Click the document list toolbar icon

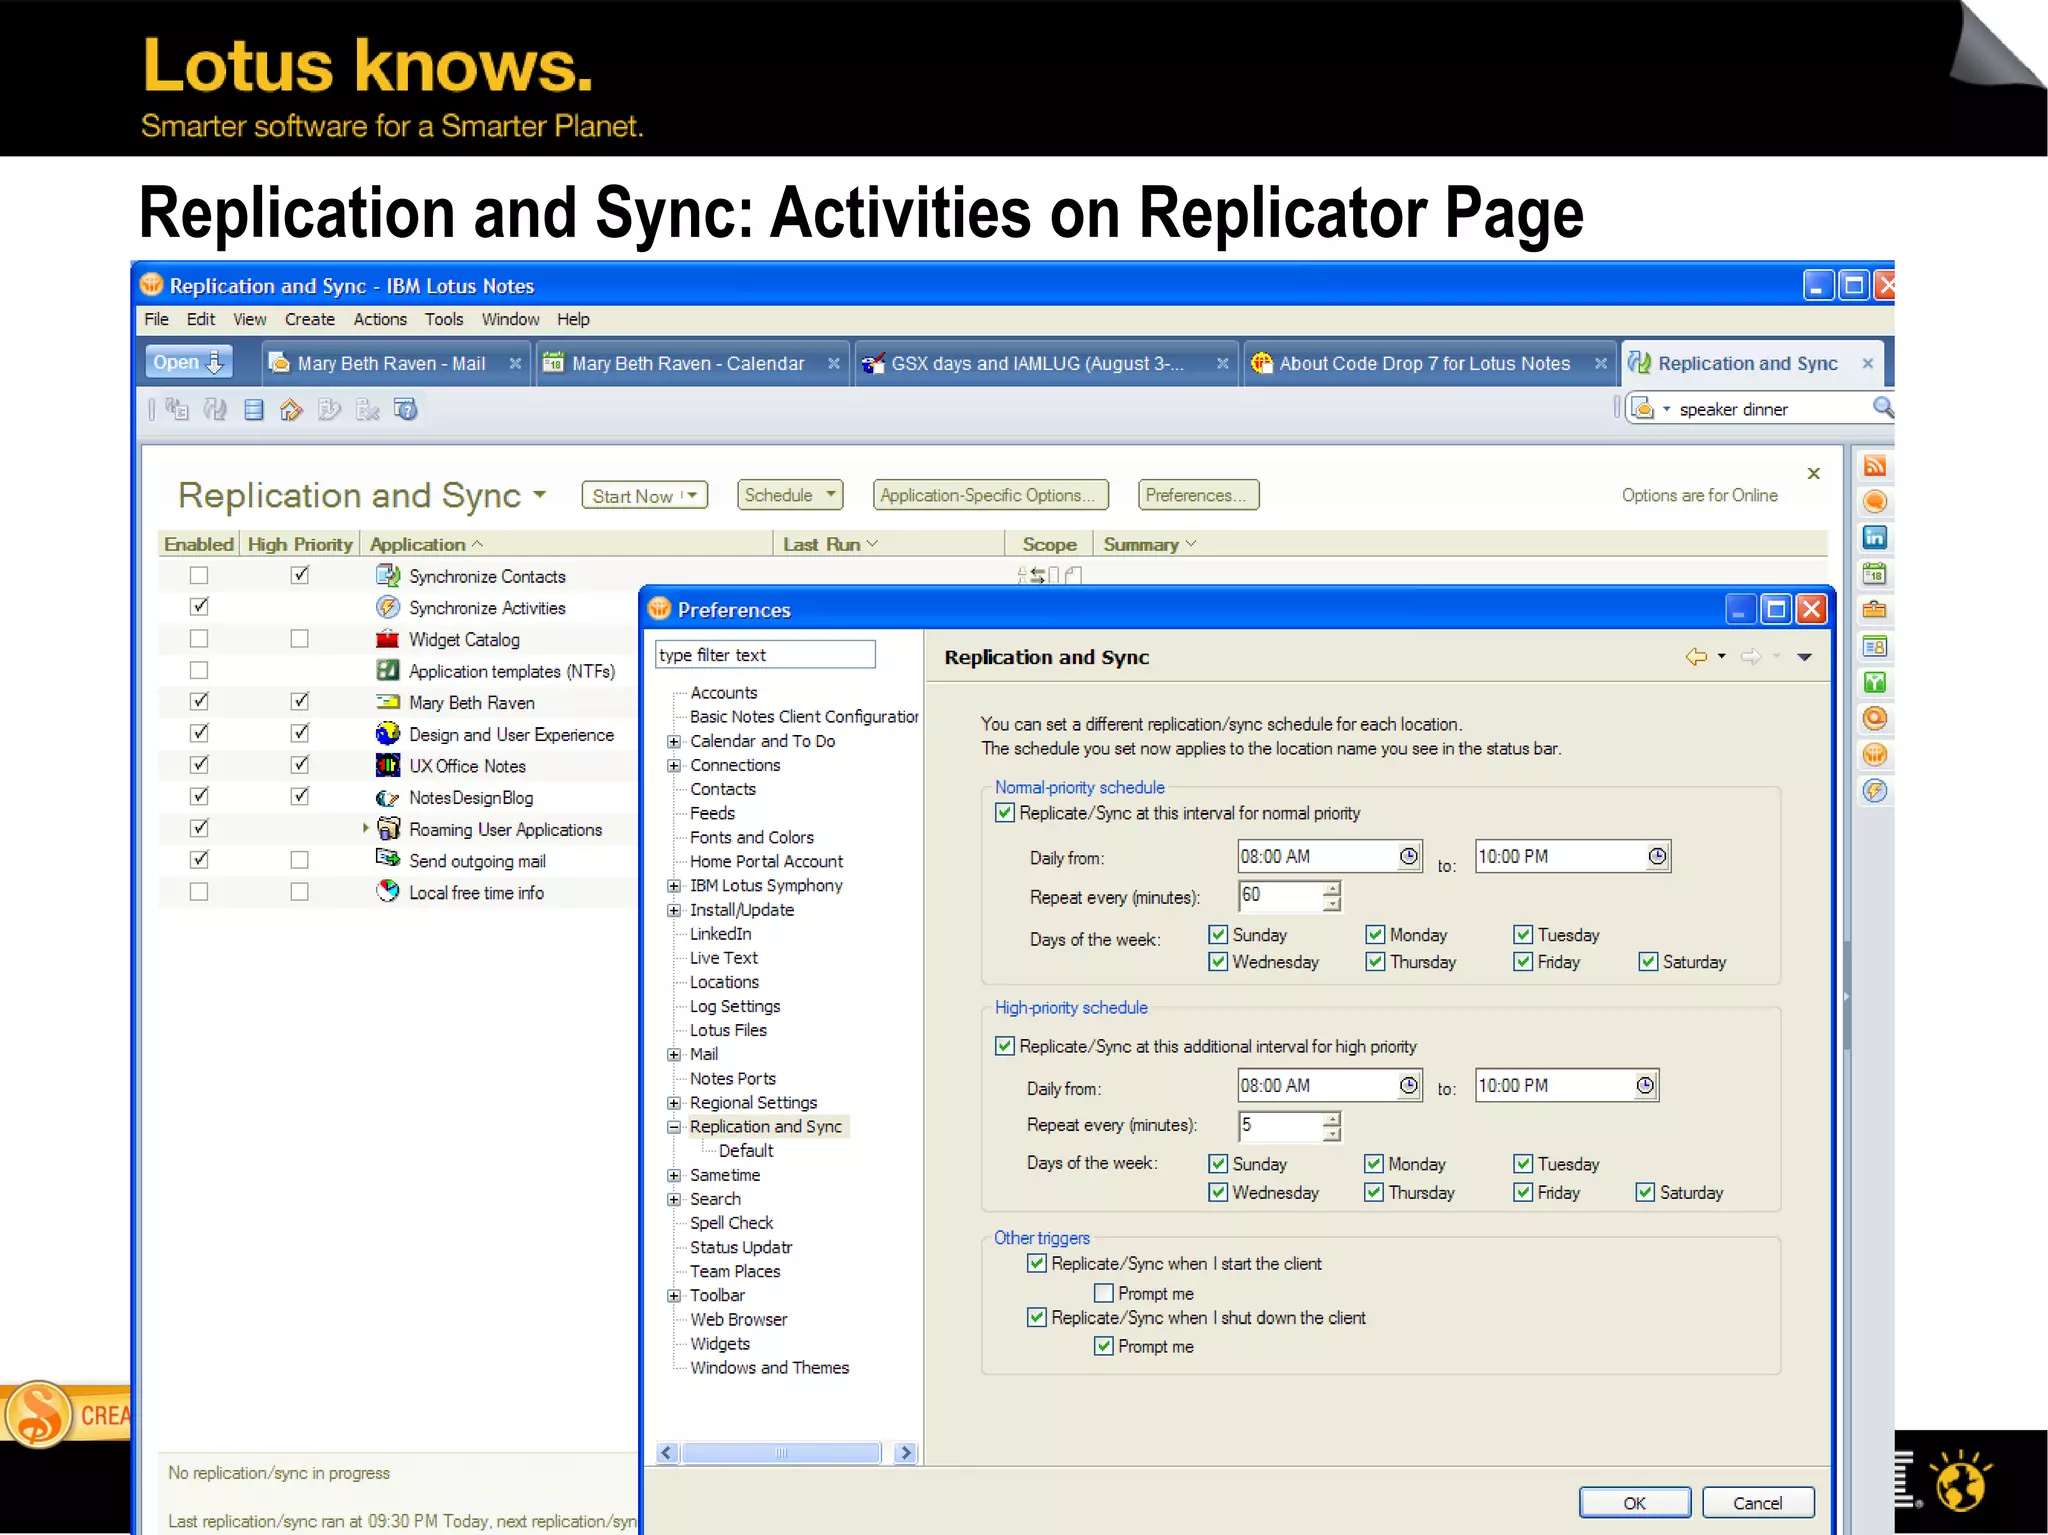click(254, 409)
